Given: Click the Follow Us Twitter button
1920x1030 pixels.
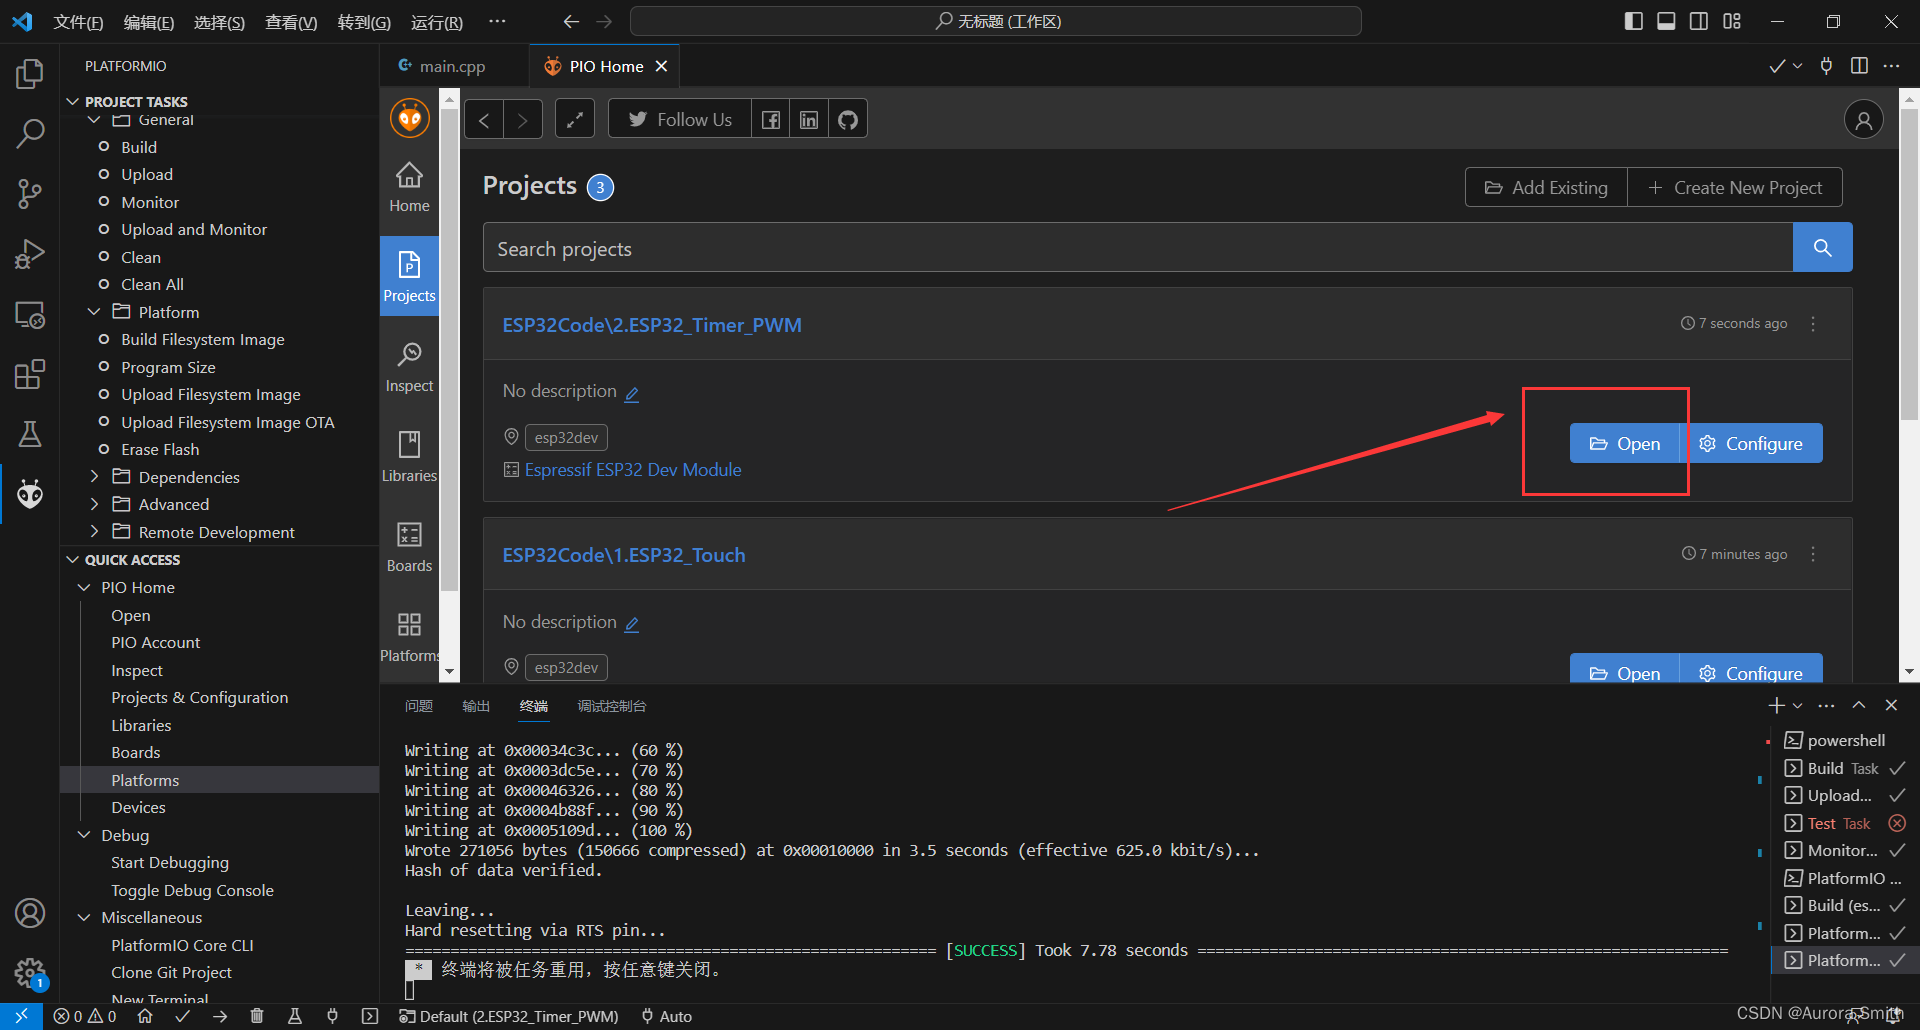Looking at the screenshot, I should 680,120.
